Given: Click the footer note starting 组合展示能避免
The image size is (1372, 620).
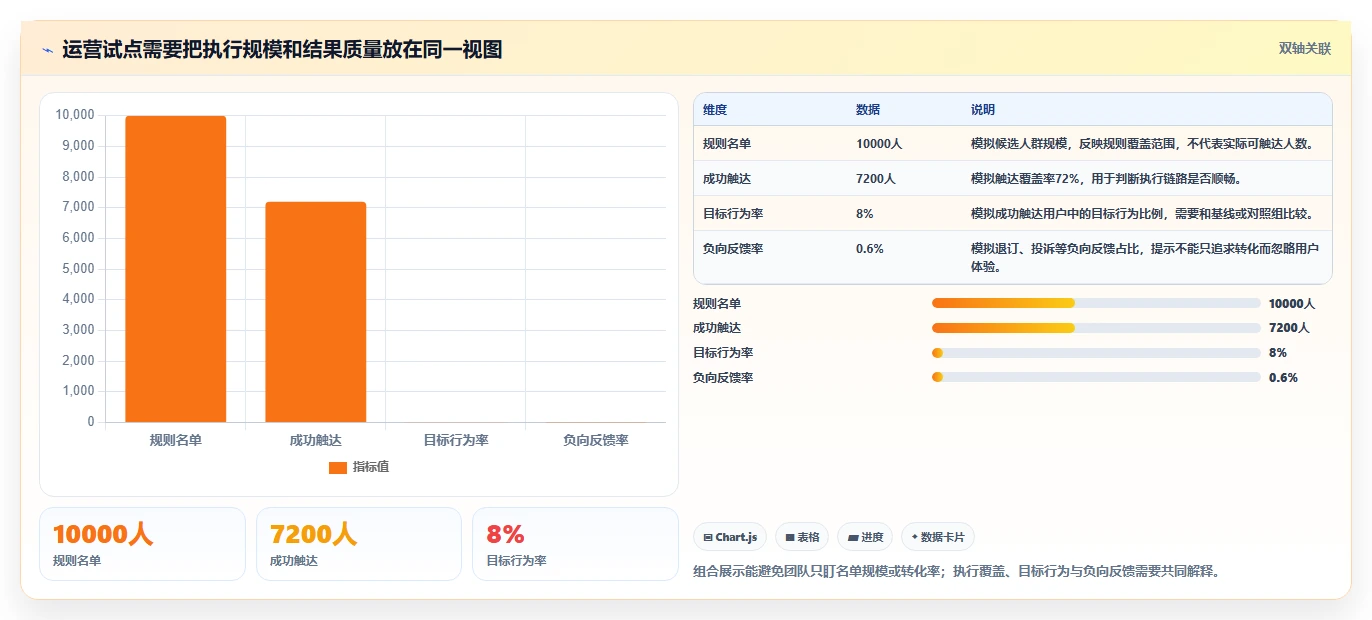Looking at the screenshot, I should (956, 572).
